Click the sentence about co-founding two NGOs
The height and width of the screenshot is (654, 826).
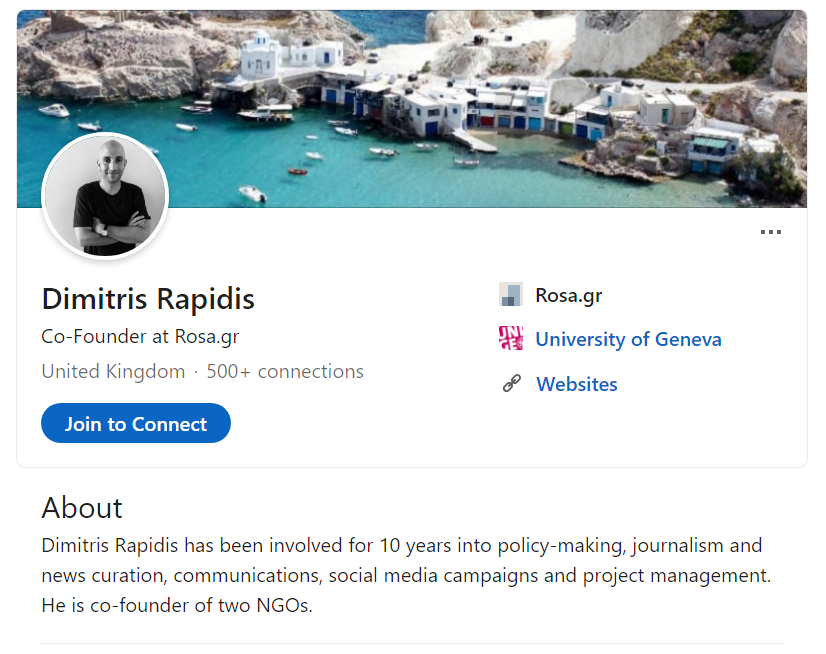(x=177, y=606)
